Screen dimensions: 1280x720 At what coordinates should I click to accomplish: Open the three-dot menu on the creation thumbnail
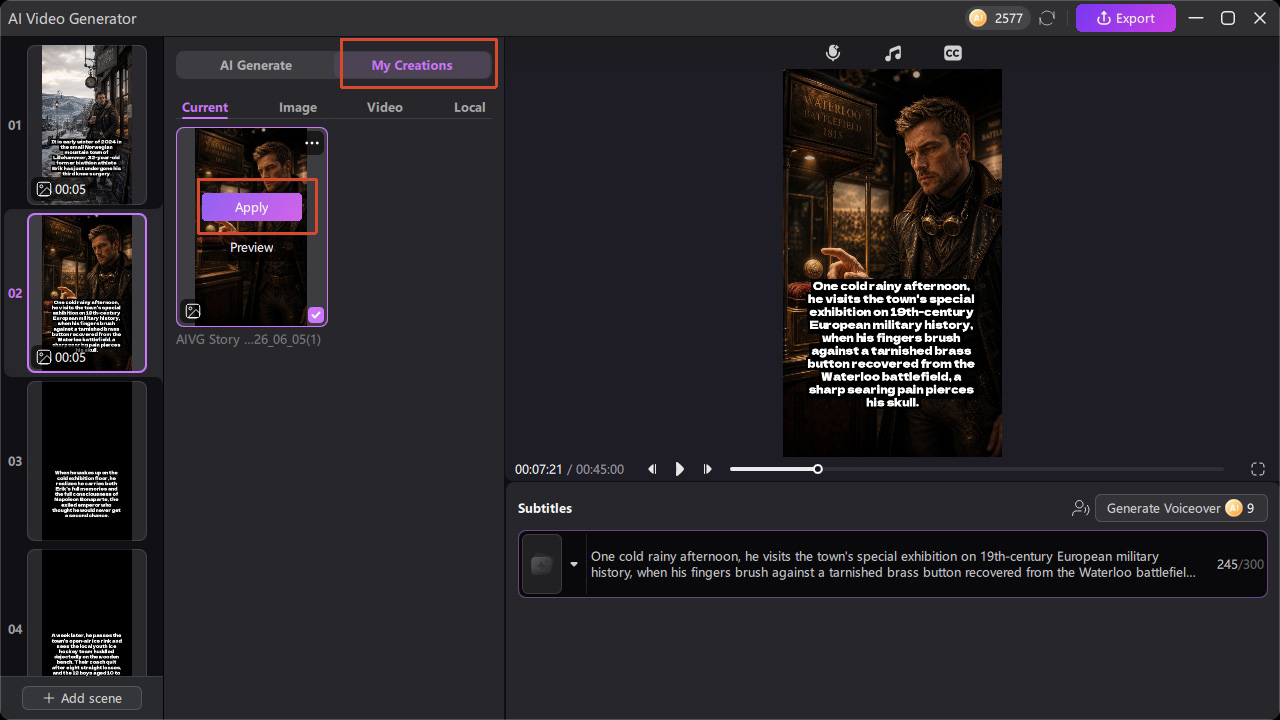click(312, 143)
